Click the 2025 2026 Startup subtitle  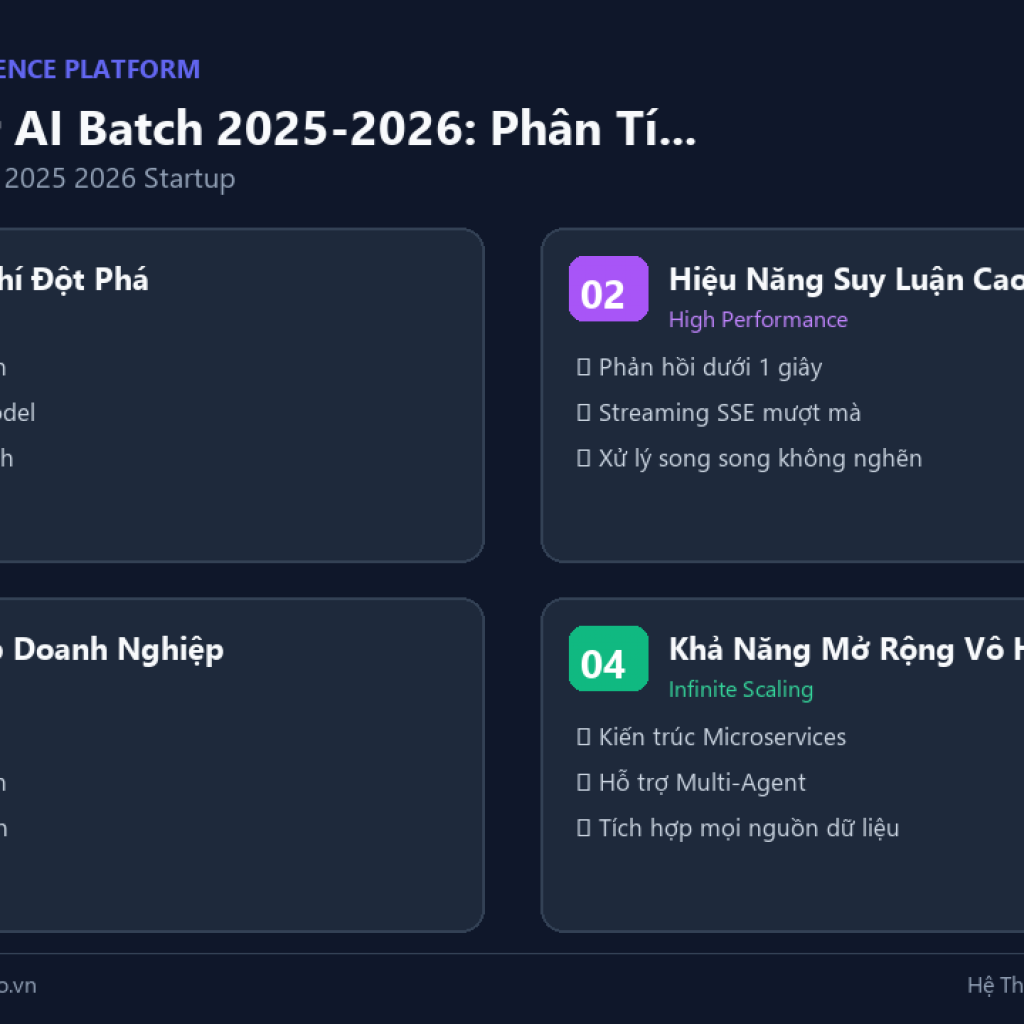[118, 178]
